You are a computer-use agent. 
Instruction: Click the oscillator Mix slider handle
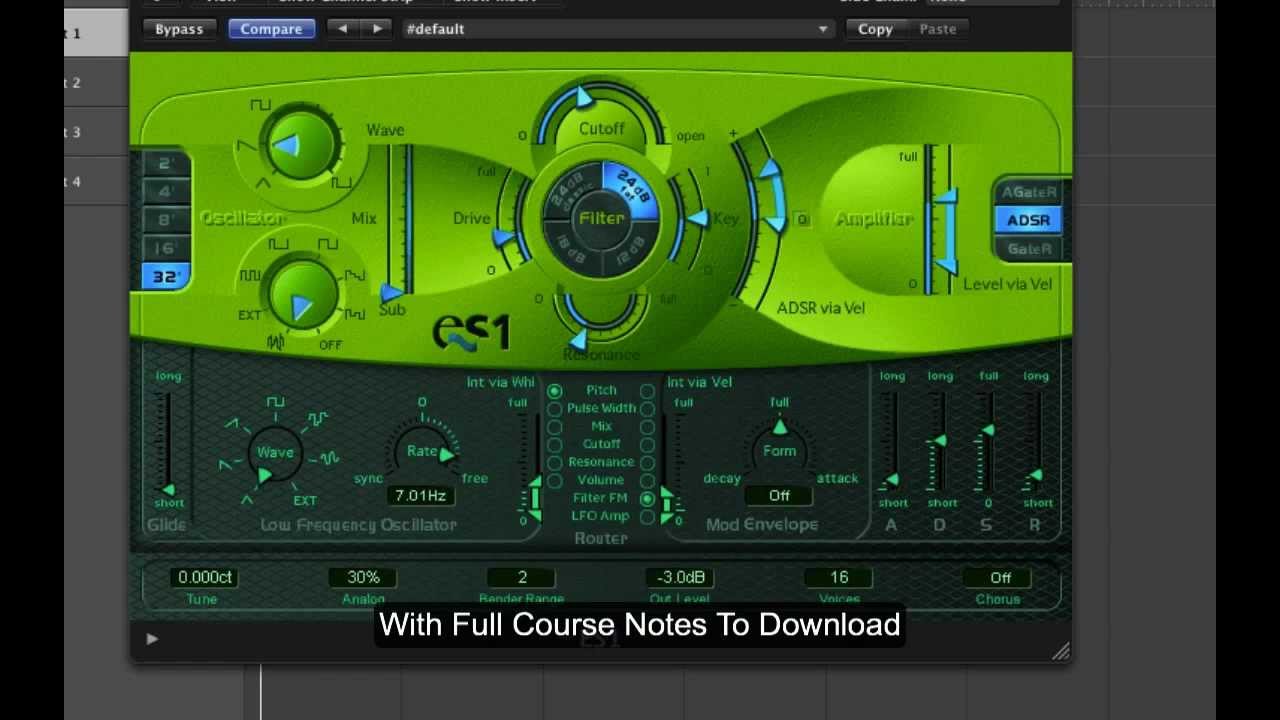pyautogui.click(x=393, y=292)
